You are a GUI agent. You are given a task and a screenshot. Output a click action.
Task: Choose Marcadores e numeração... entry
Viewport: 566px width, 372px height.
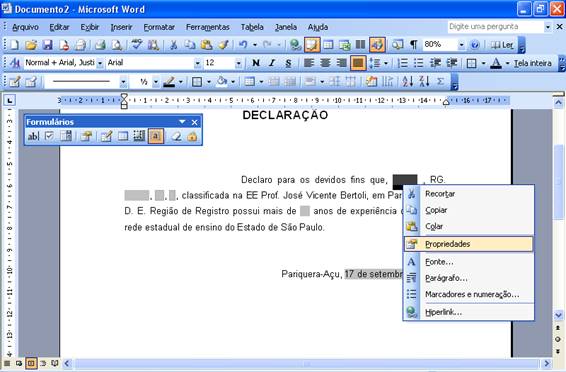pyautogui.click(x=469, y=294)
